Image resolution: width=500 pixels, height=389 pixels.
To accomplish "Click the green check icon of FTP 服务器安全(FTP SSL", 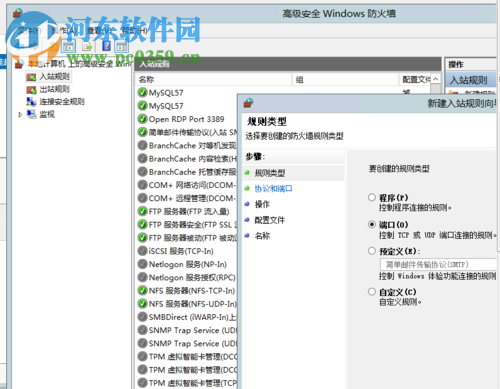I will pos(142,224).
